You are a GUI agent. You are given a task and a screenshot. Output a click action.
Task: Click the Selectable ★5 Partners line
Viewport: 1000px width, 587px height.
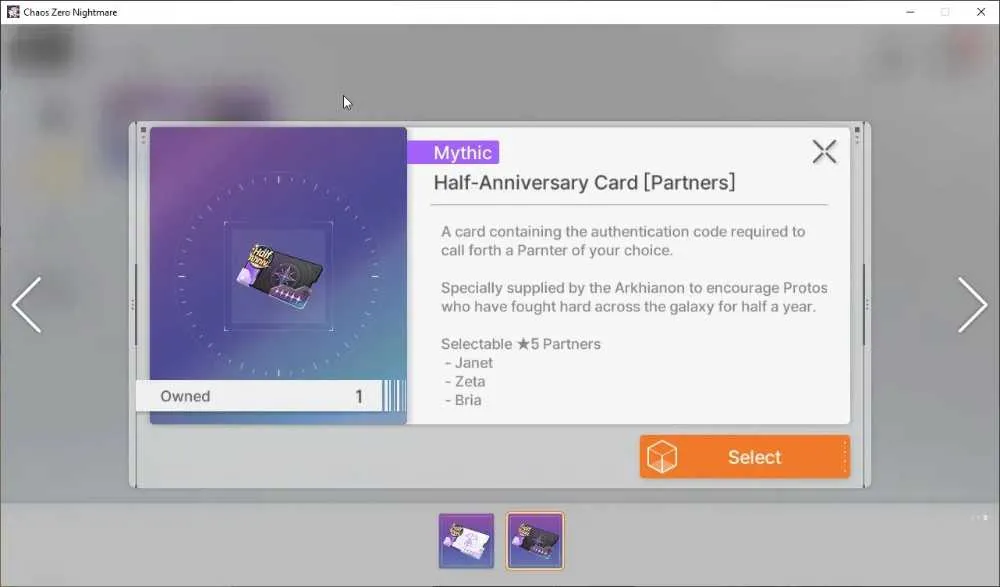520,344
